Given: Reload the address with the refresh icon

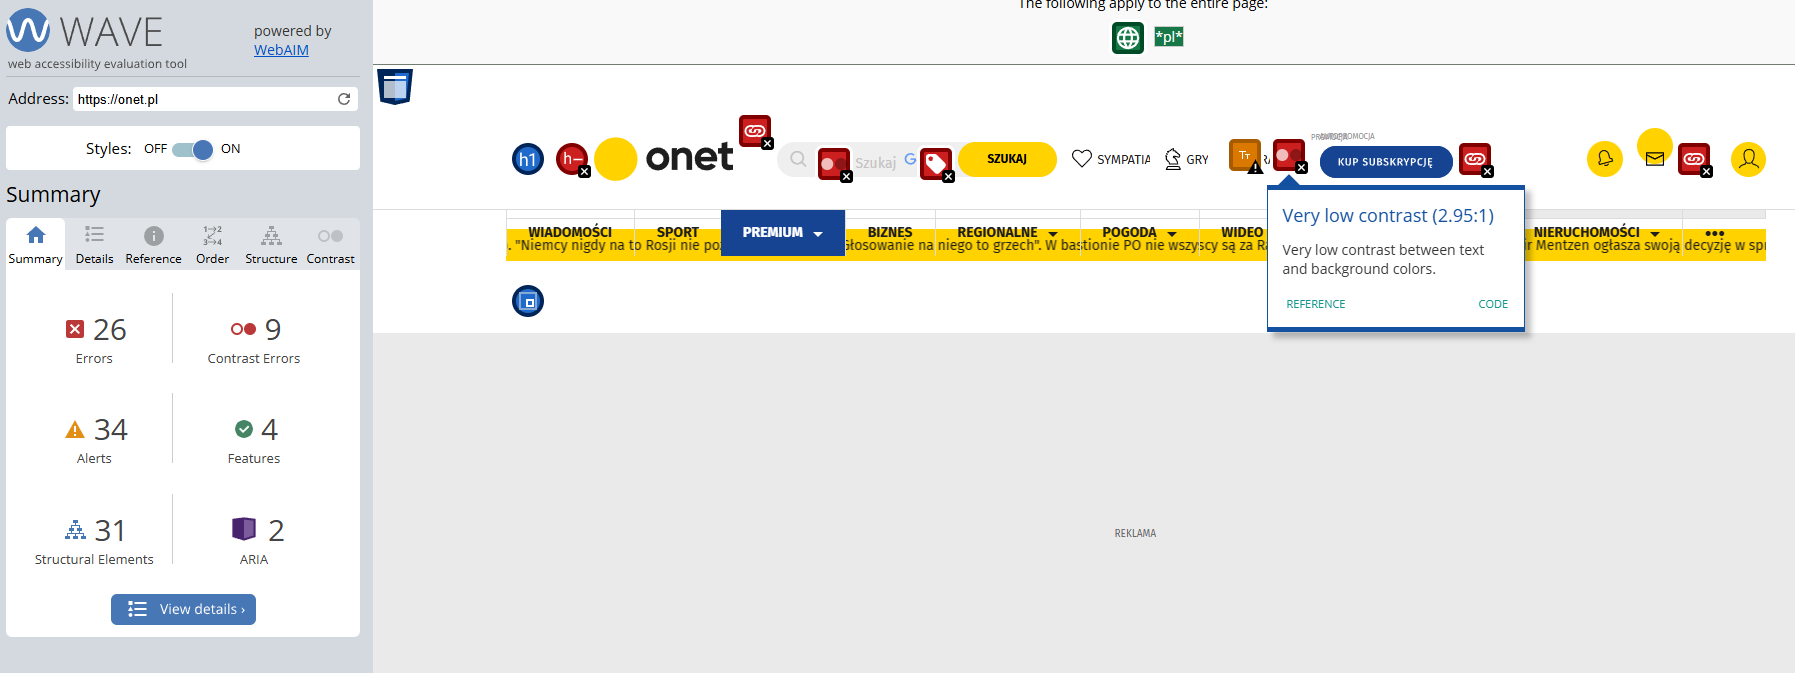Looking at the screenshot, I should [344, 99].
